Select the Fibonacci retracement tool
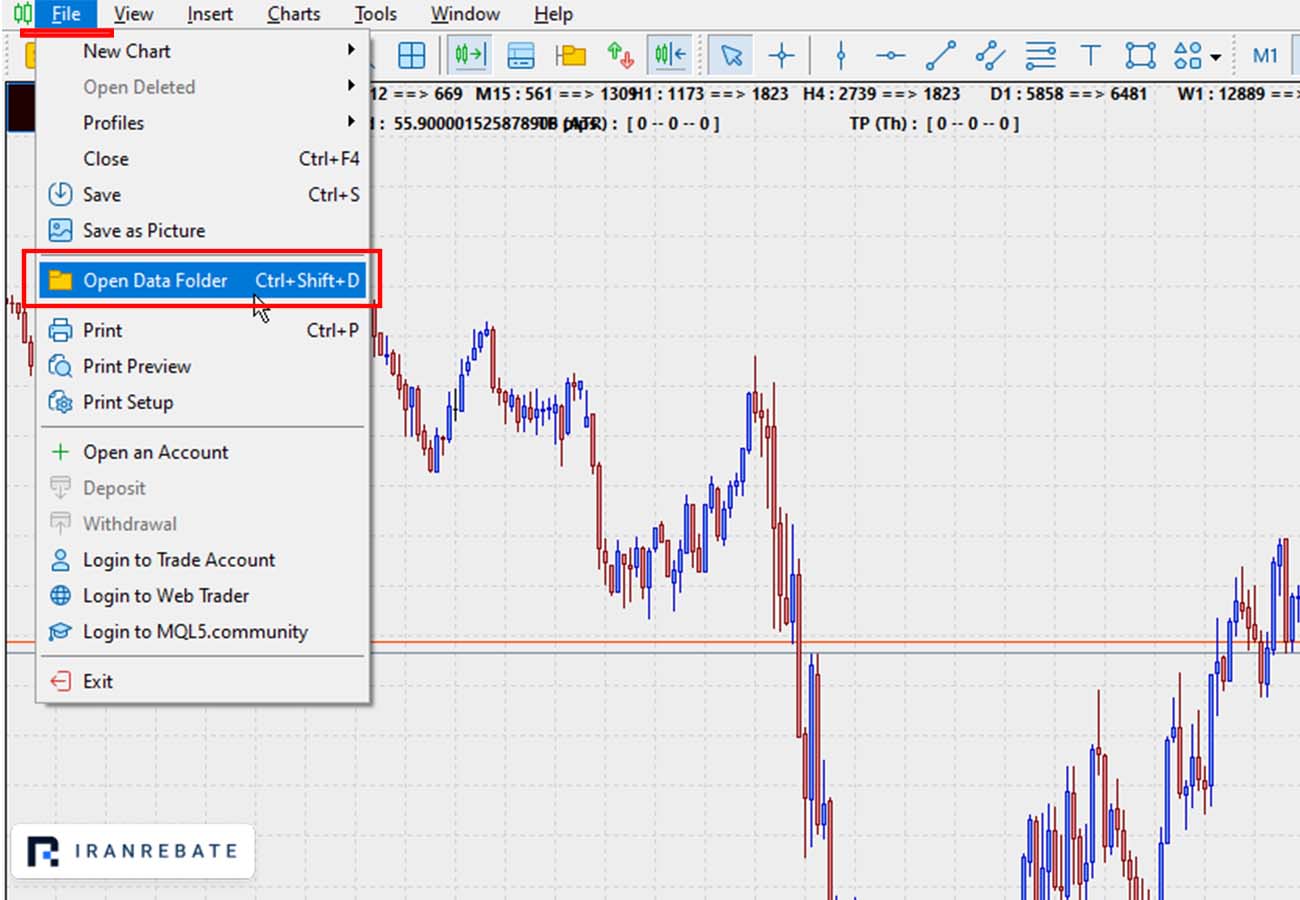 (x=1041, y=55)
